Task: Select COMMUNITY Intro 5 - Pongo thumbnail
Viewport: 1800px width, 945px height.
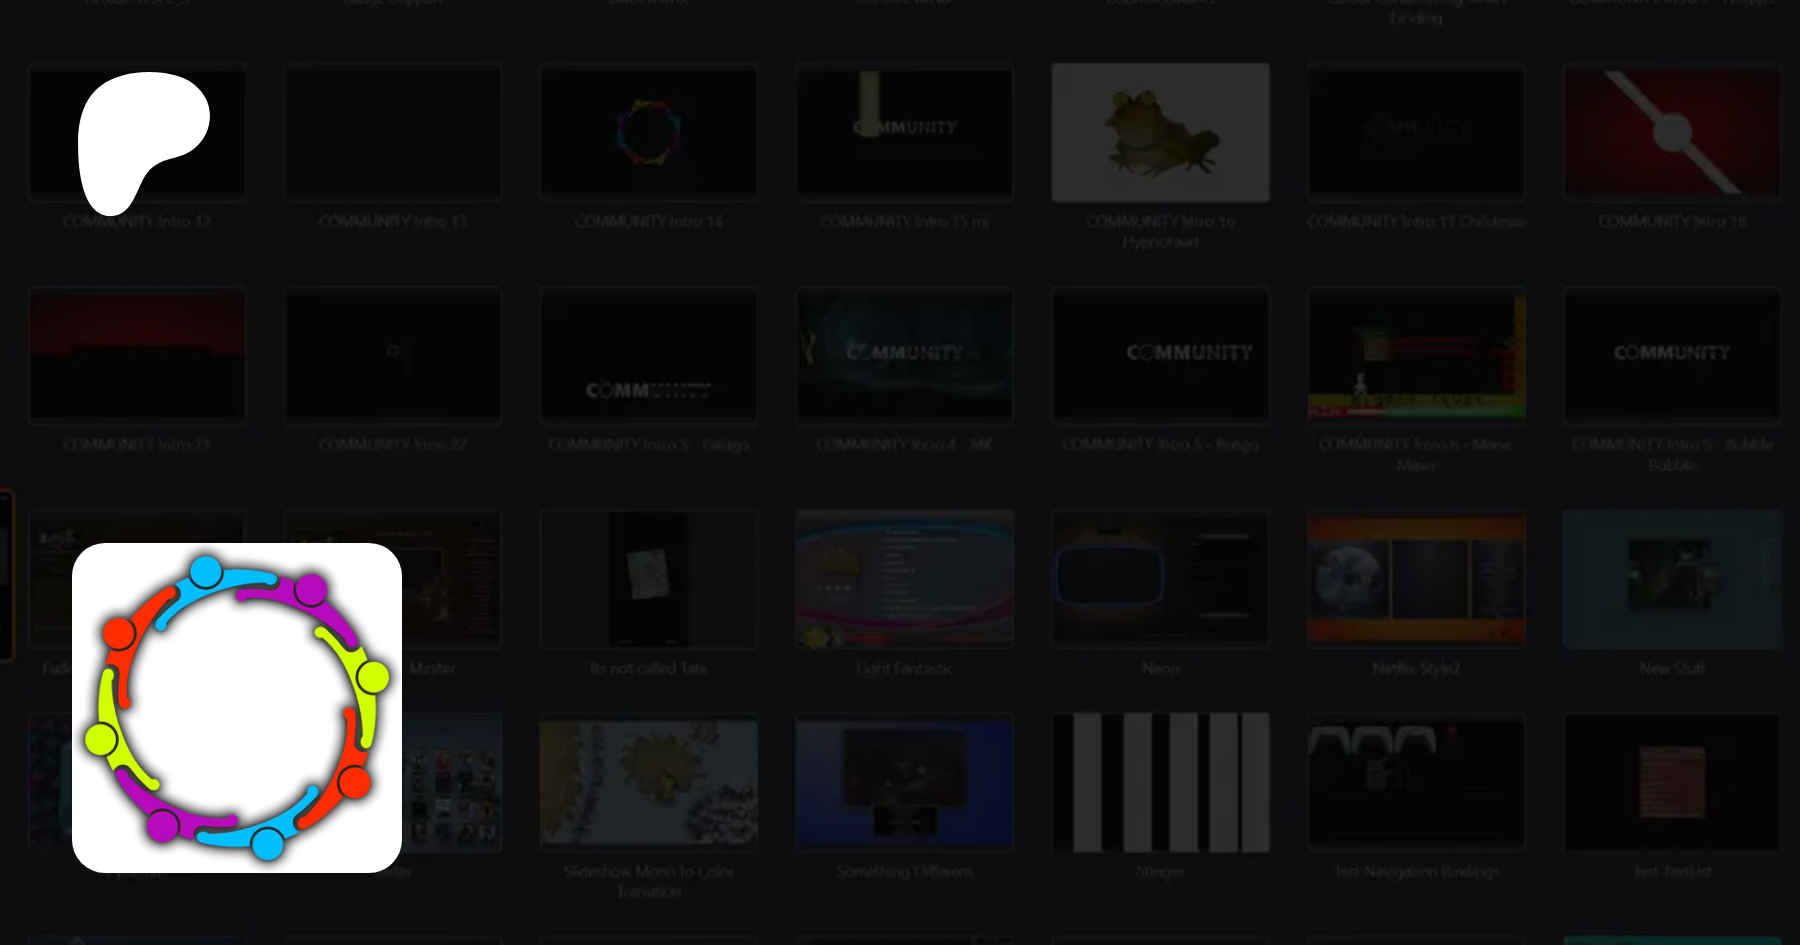Action: [1160, 355]
